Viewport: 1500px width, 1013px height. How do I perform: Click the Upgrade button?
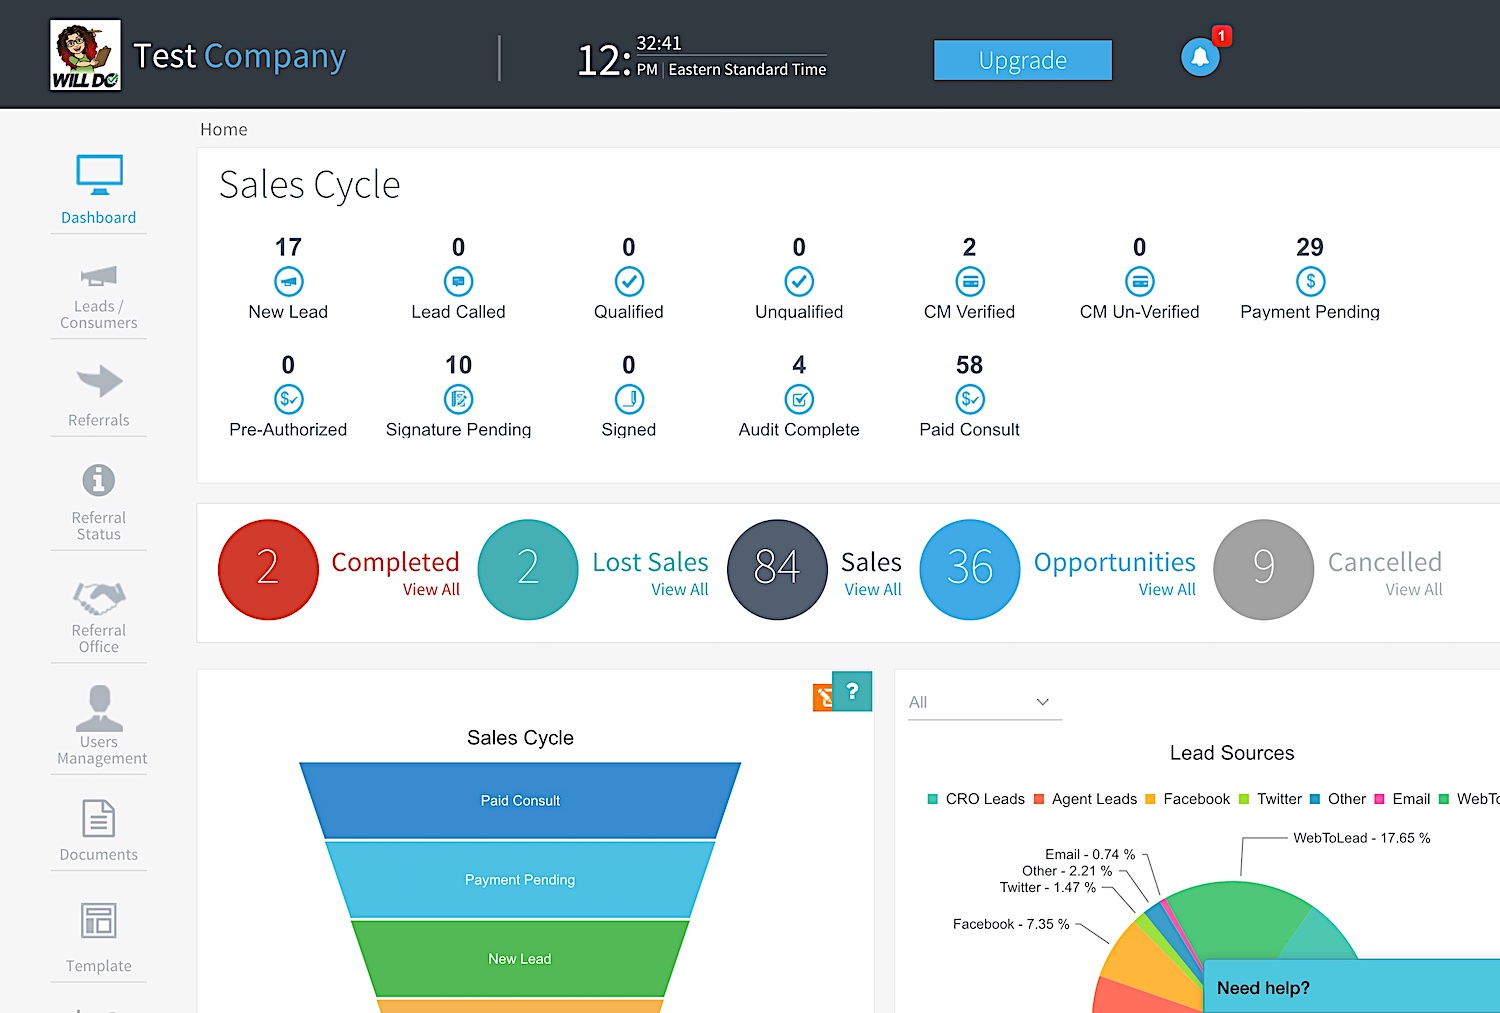1023,60
